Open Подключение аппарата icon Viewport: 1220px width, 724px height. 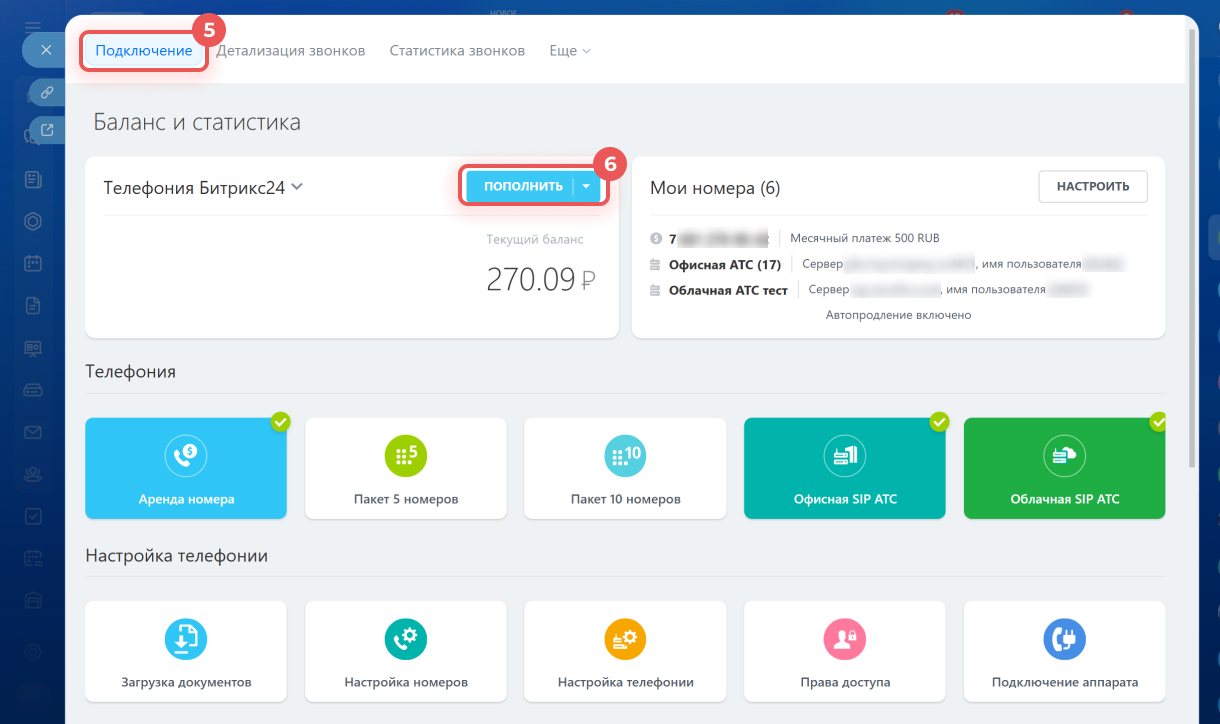tap(1064, 638)
